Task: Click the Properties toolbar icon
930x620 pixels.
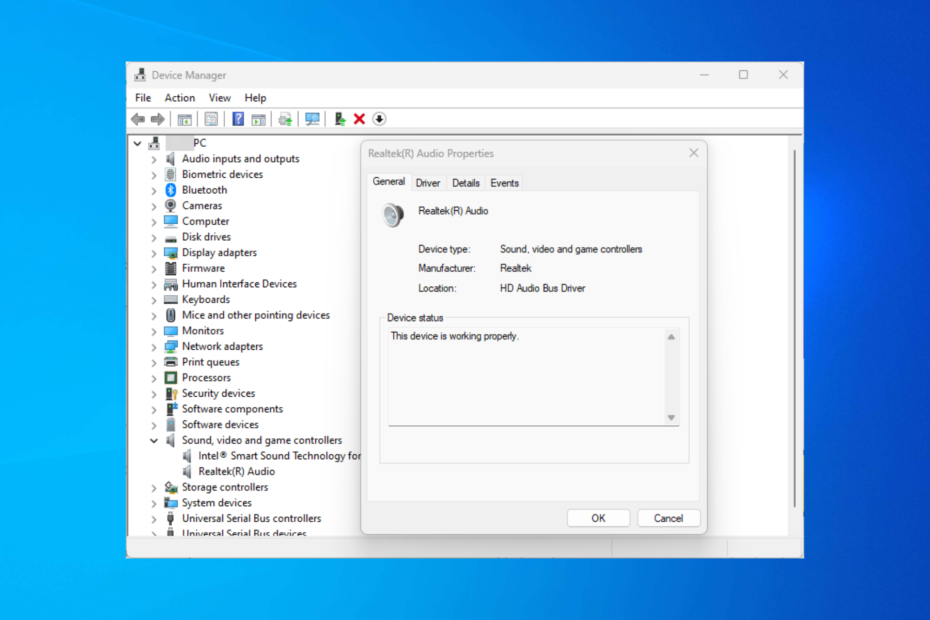Action: [211, 118]
